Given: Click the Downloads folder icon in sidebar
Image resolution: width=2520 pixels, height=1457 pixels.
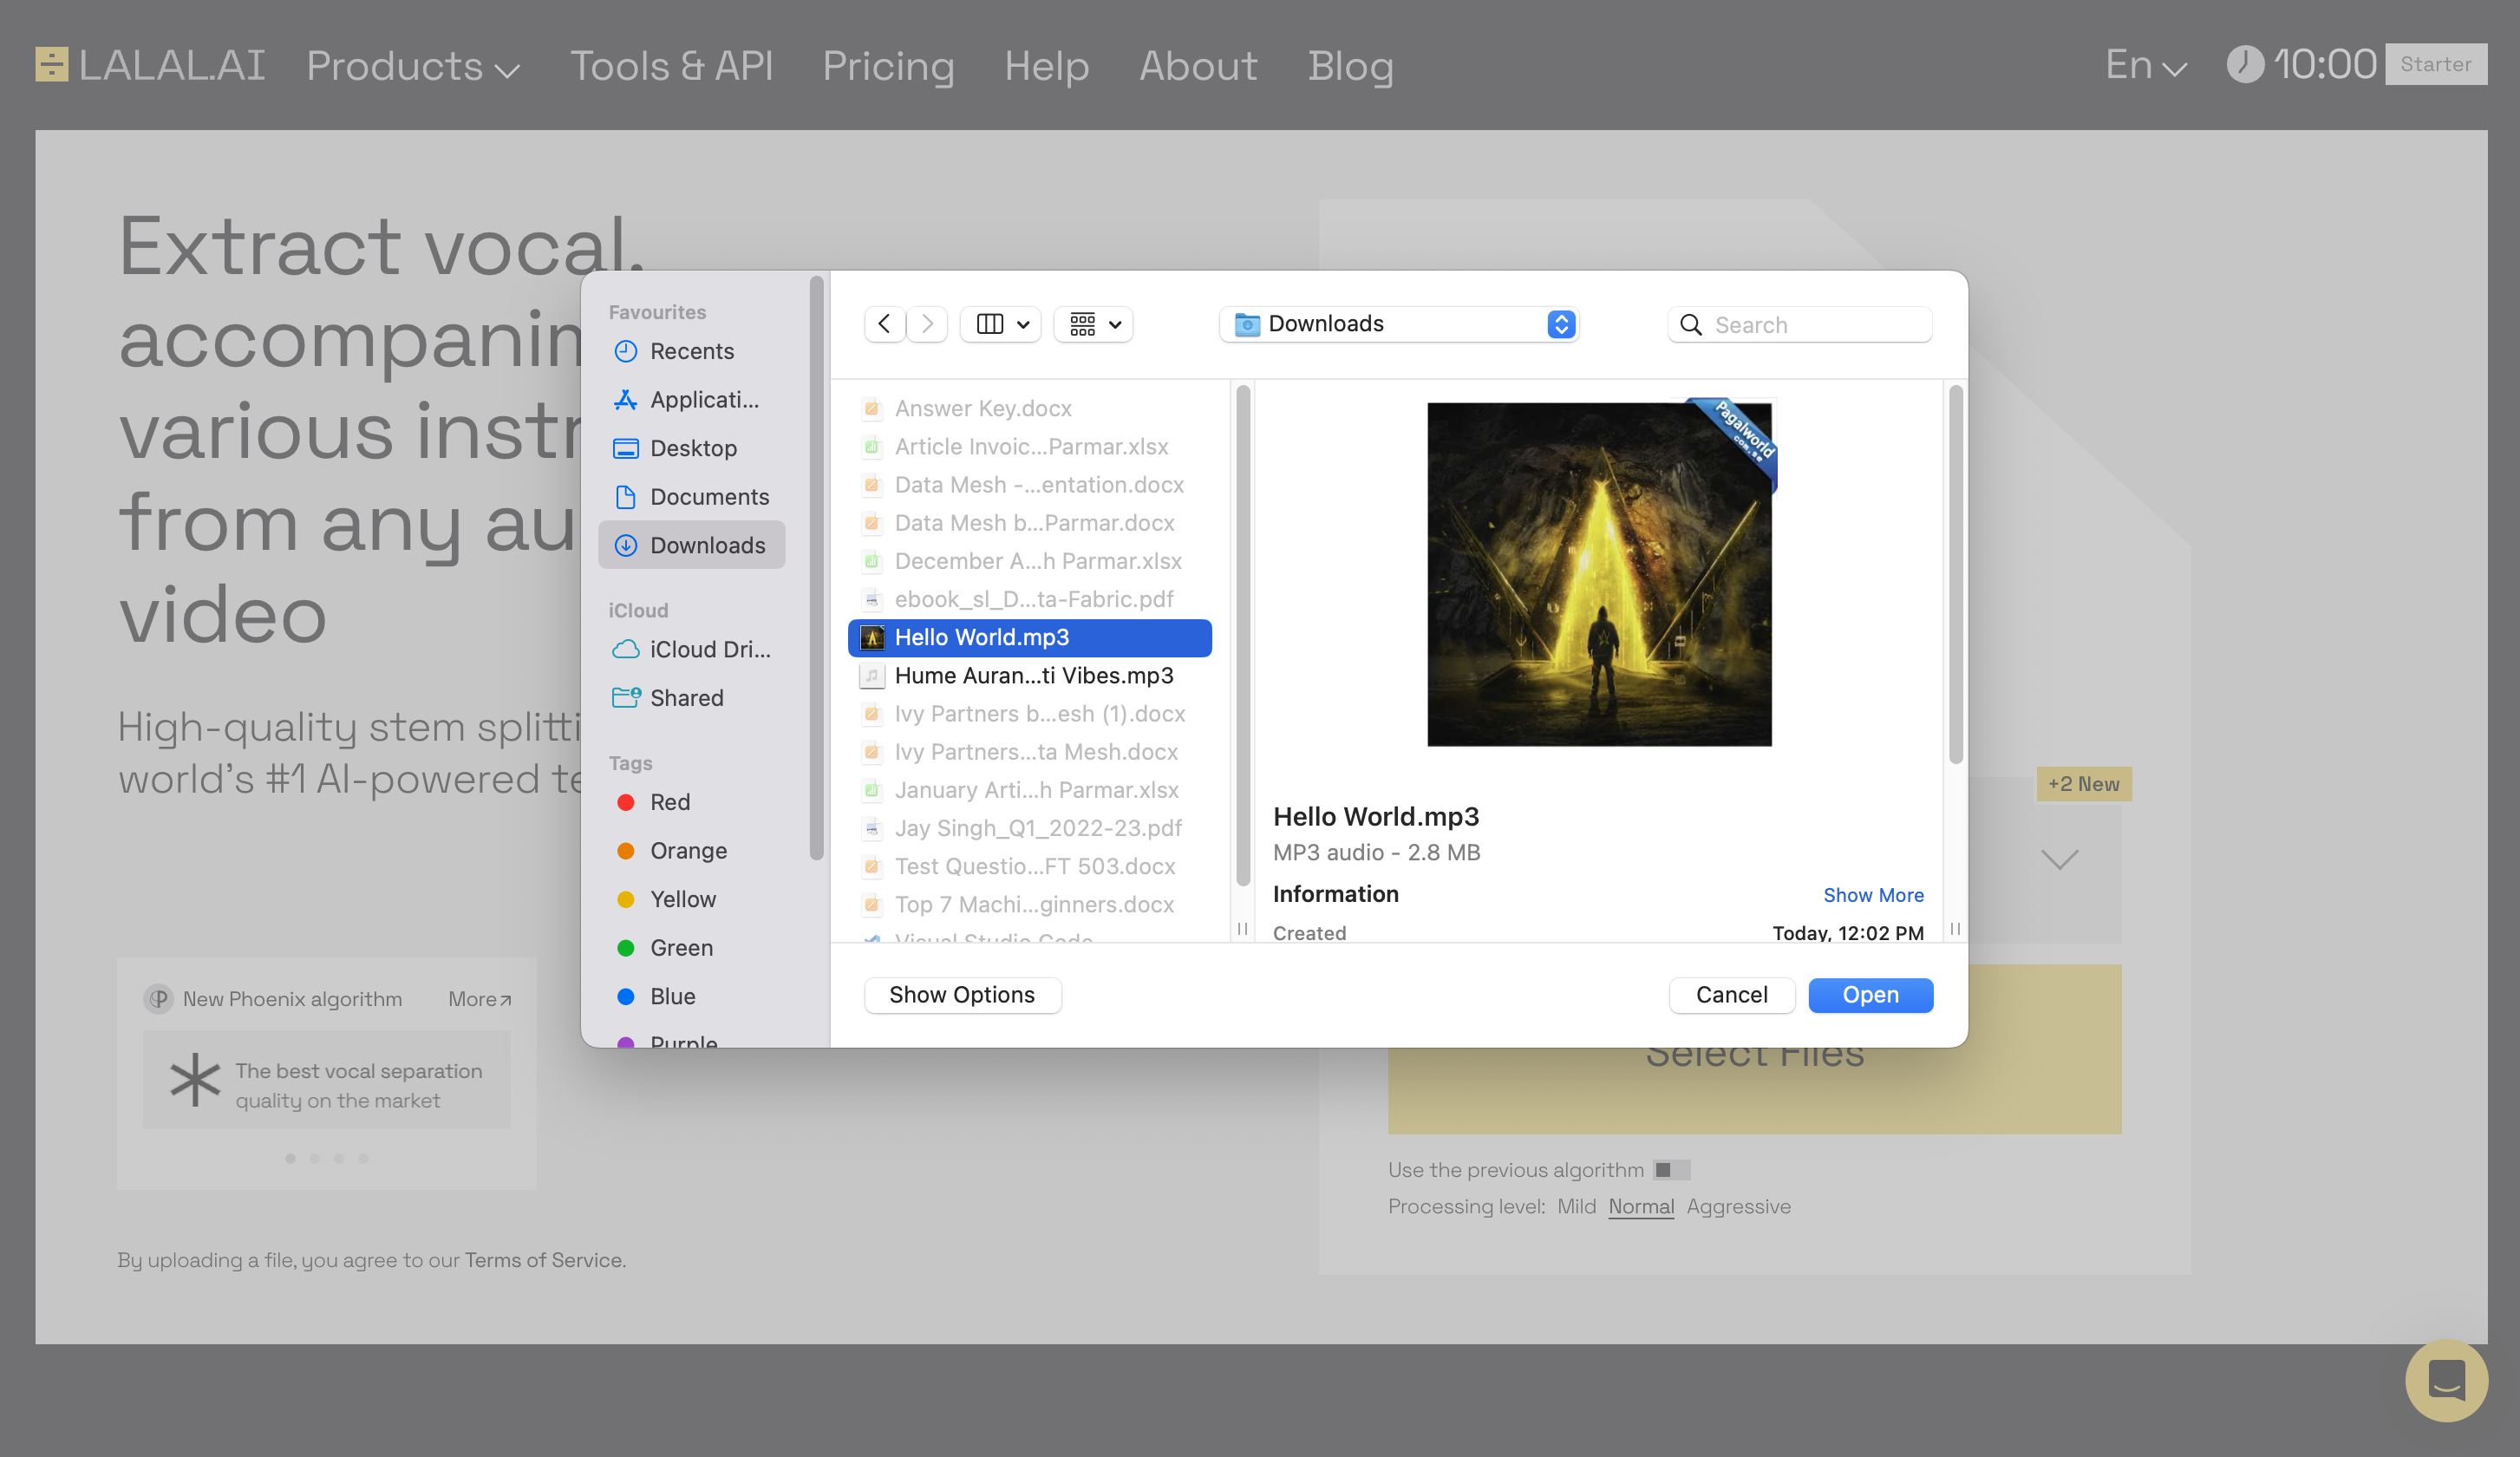Looking at the screenshot, I should 626,545.
